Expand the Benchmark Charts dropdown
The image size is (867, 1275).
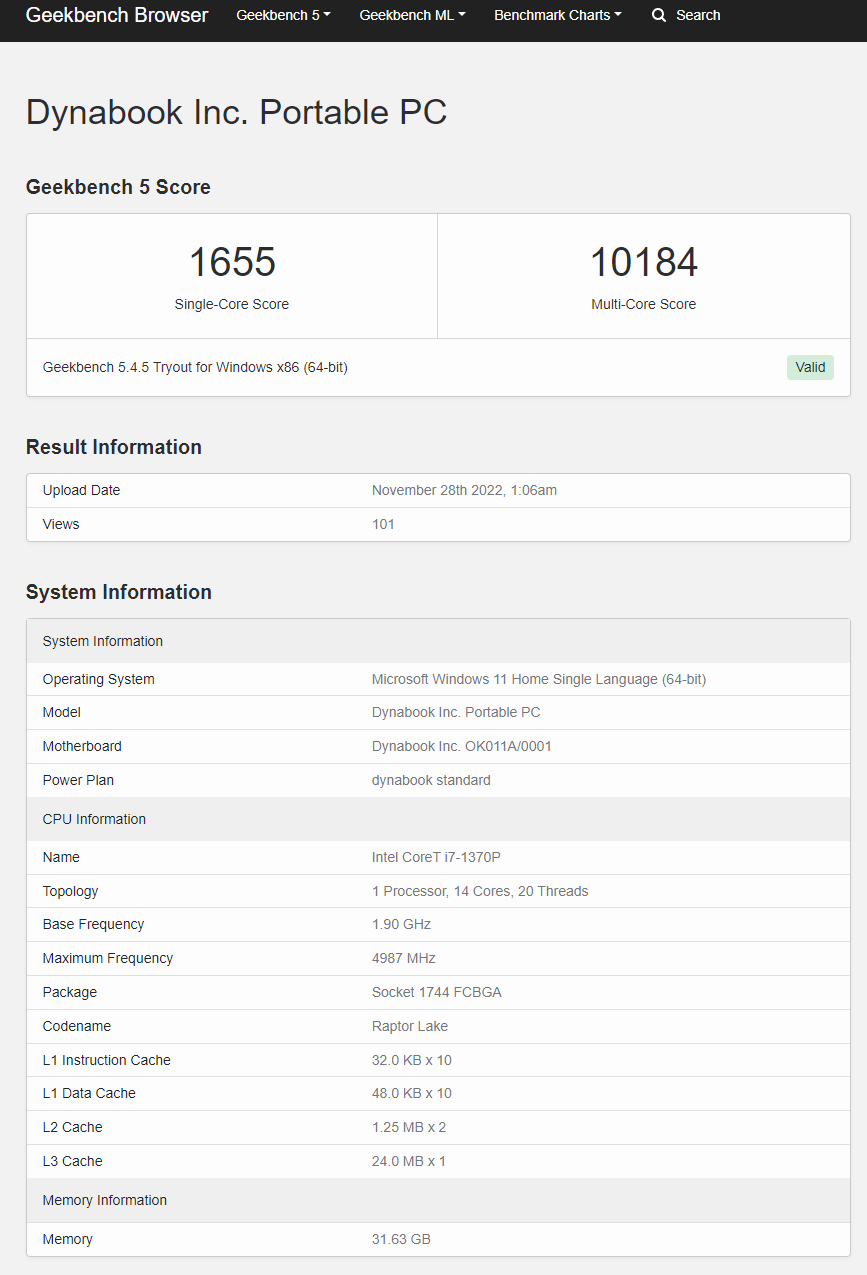[557, 15]
